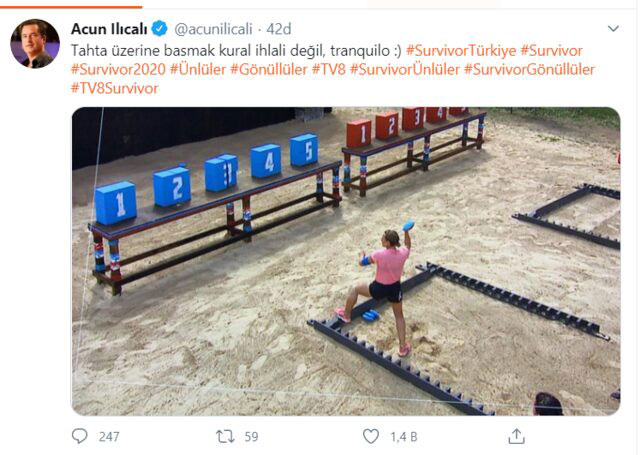Open the #Survivor2020 hashtag
640x455 pixels.
click(x=118, y=69)
